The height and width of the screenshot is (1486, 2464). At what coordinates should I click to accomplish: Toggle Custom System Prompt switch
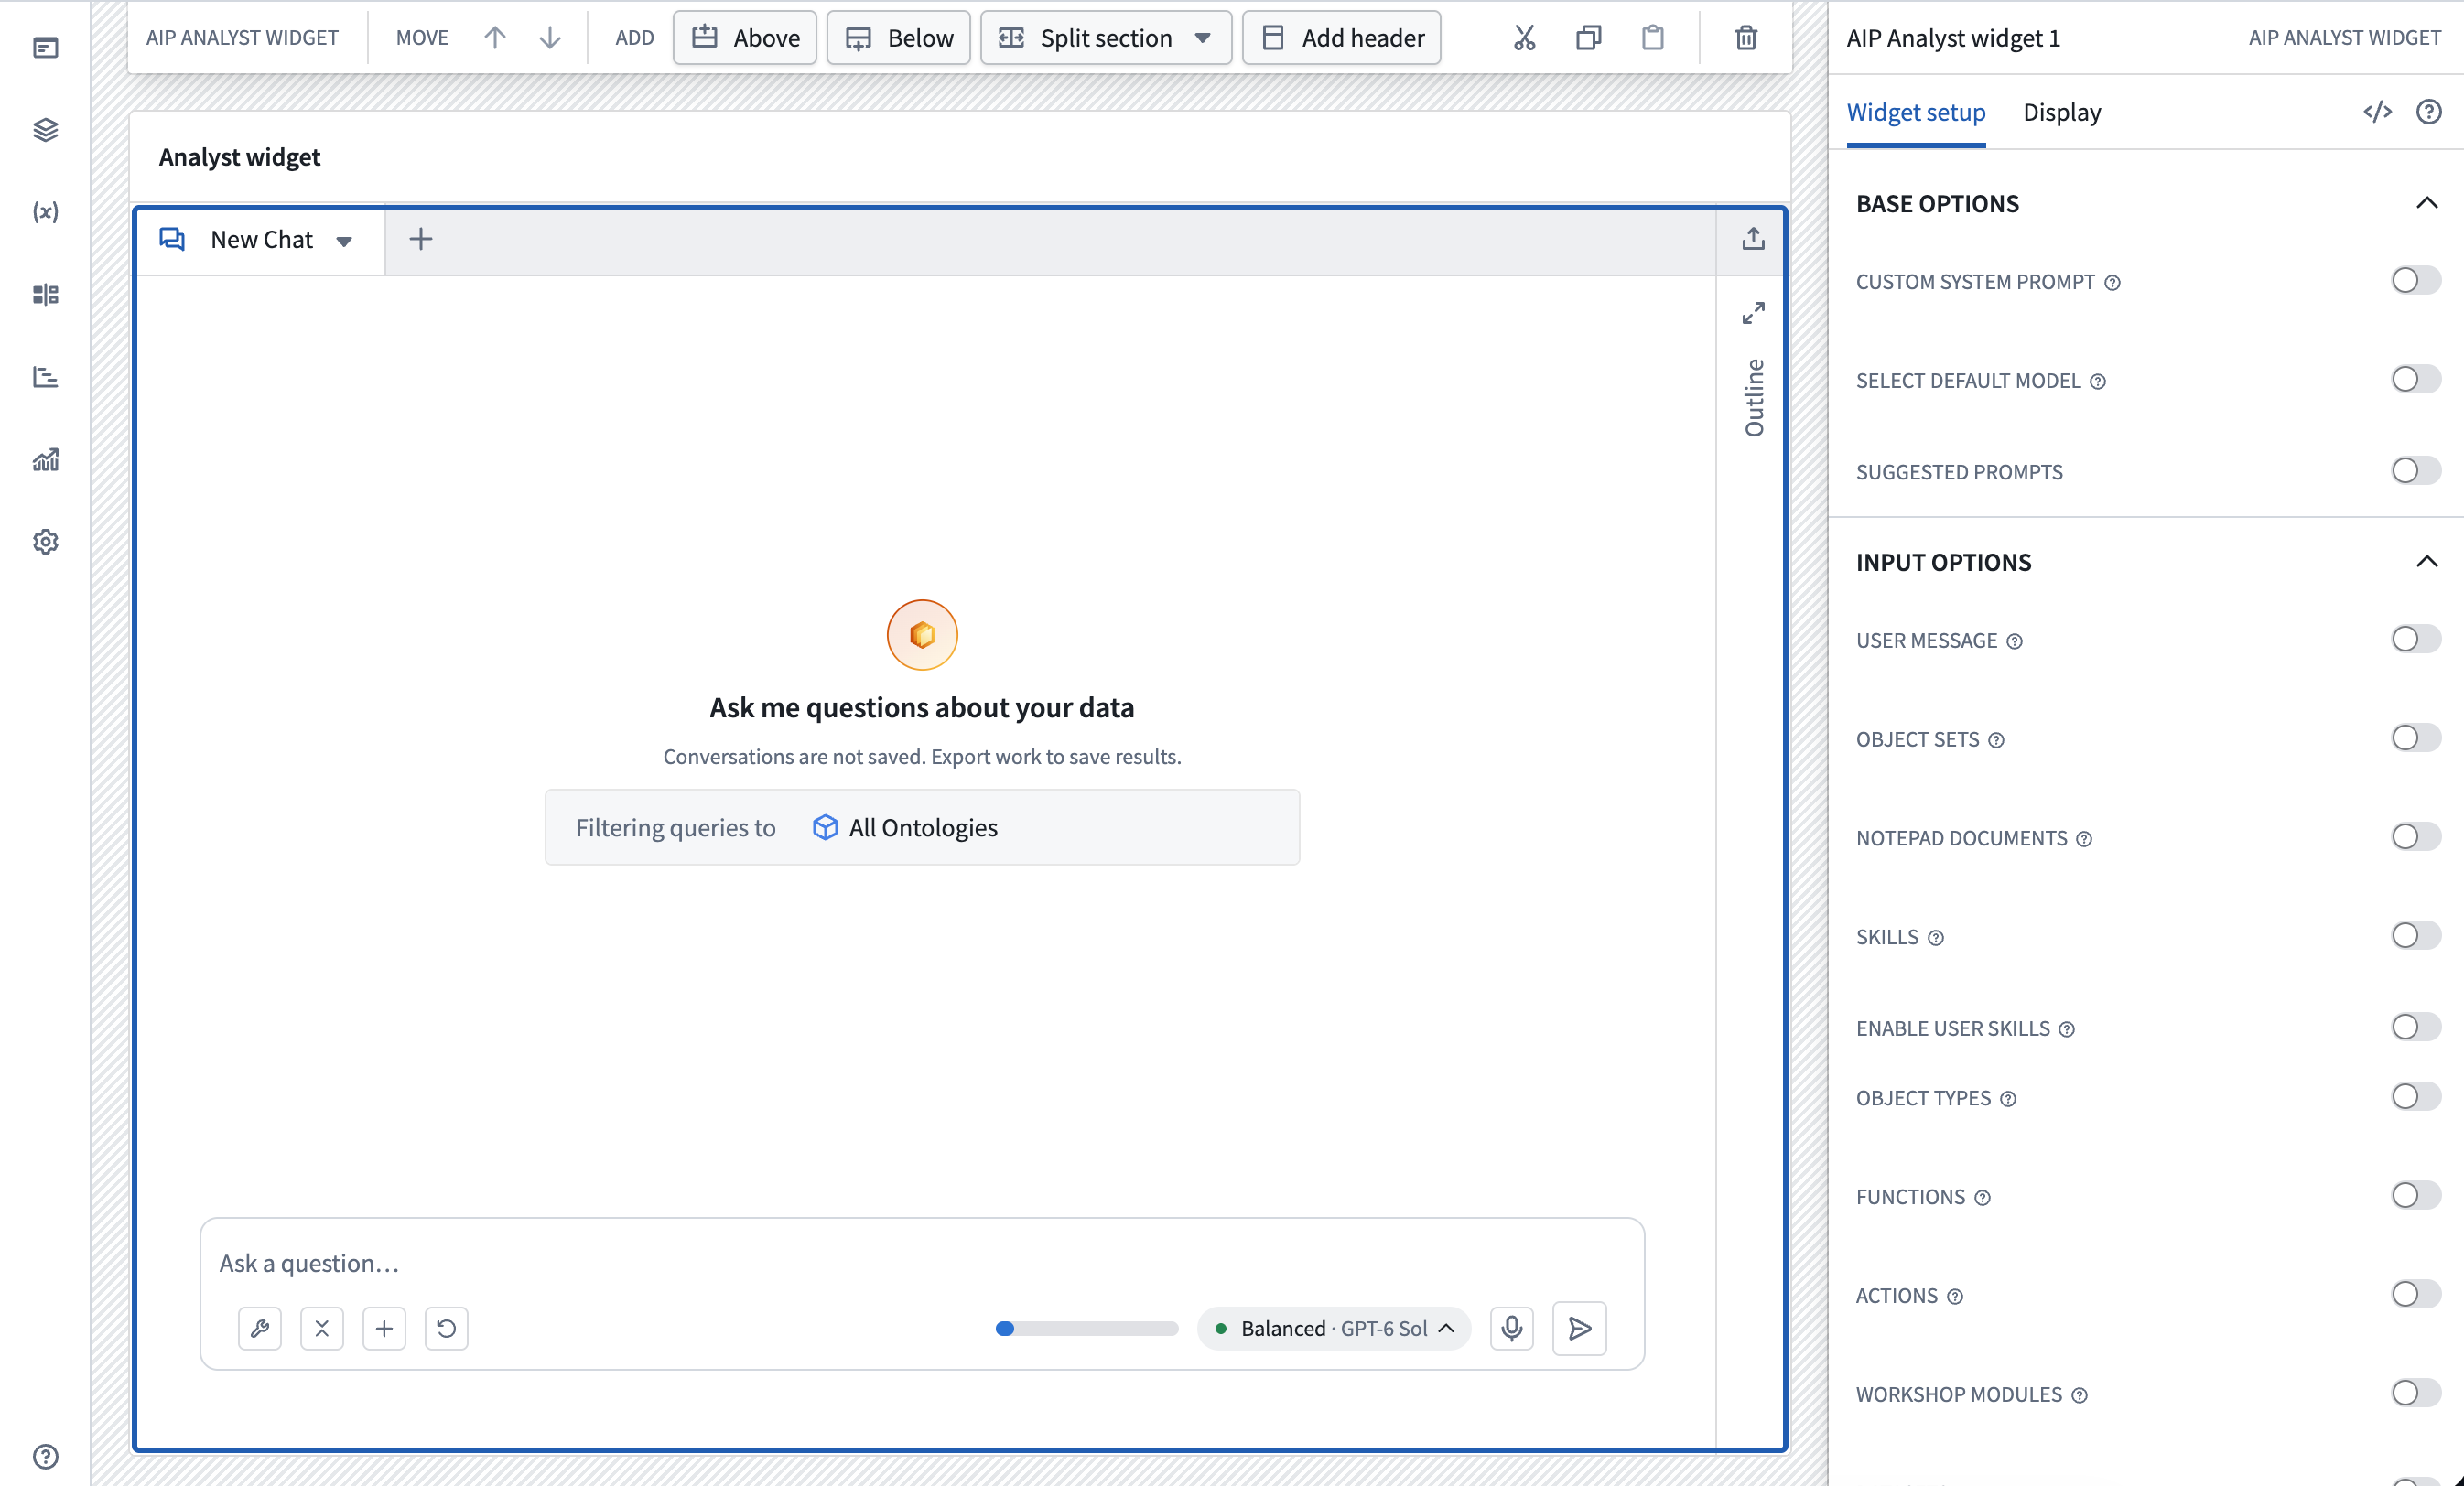pos(2416,280)
